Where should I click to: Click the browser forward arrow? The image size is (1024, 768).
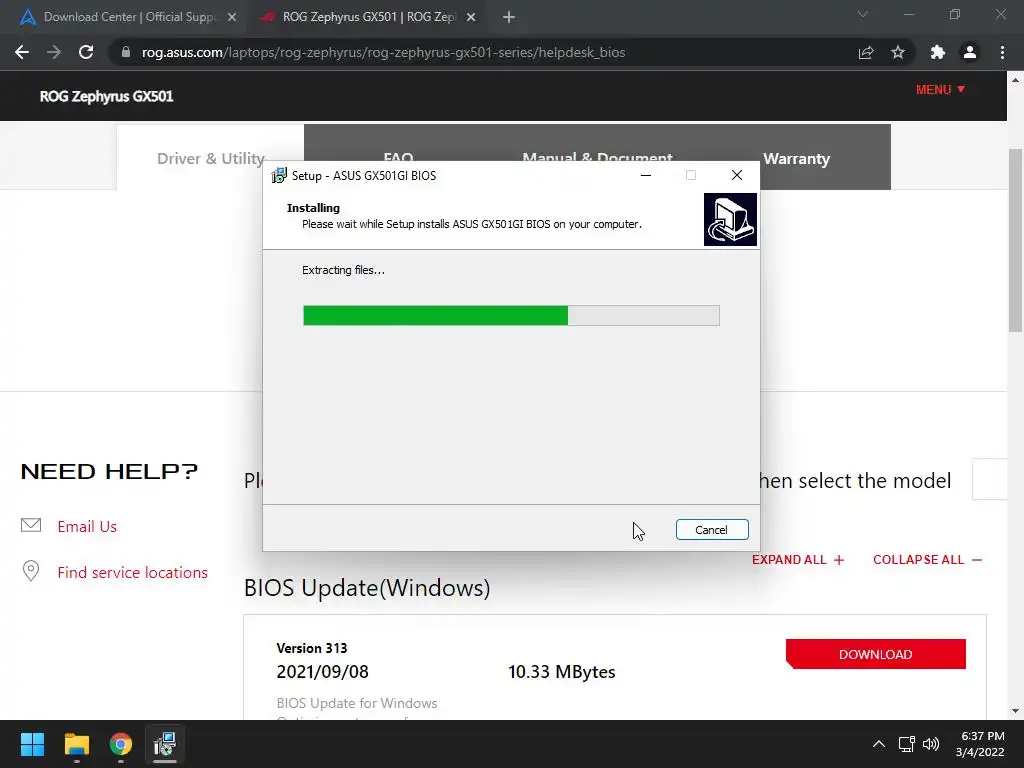click(54, 52)
